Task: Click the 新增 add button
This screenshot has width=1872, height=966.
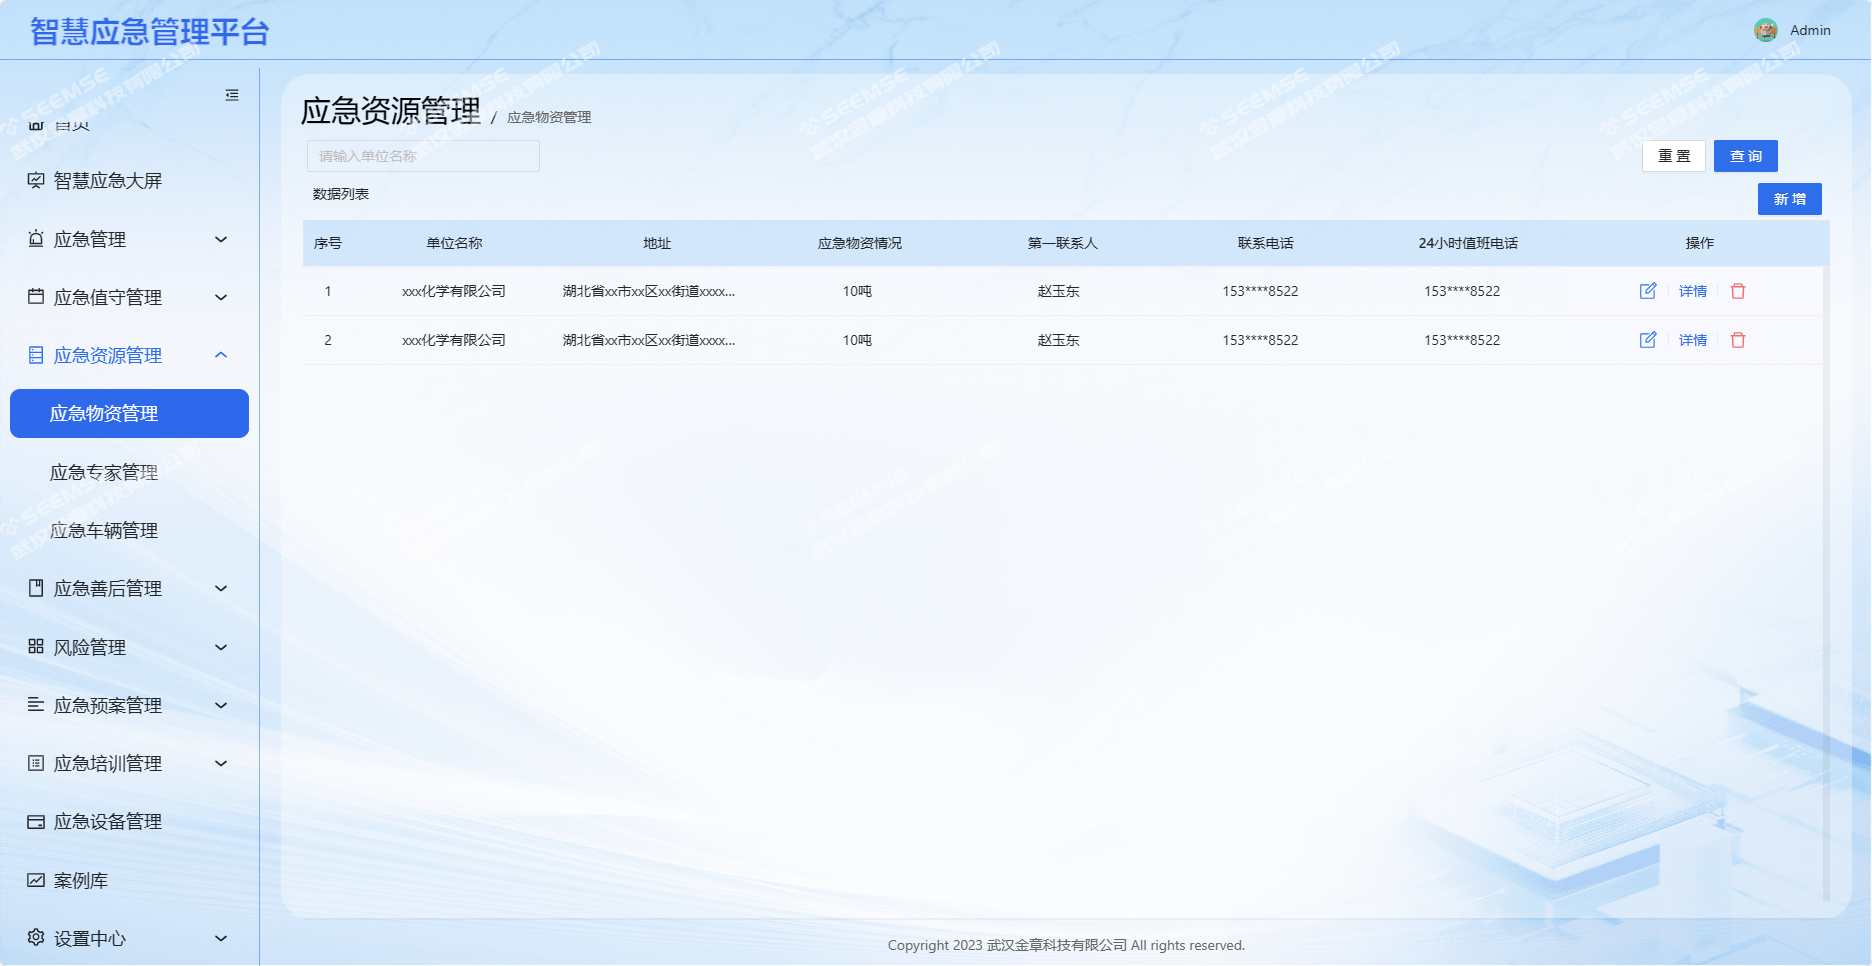Action: pos(1789,199)
